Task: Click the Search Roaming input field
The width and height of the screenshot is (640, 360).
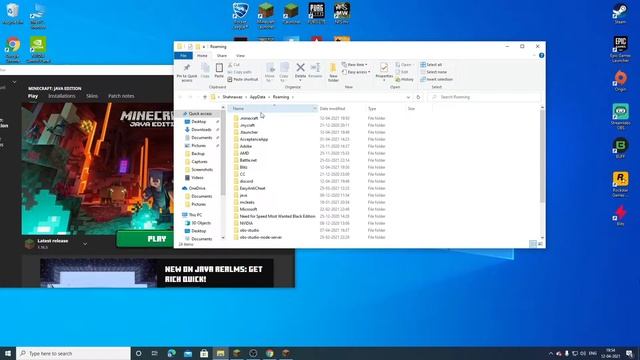Action: pos(485,97)
